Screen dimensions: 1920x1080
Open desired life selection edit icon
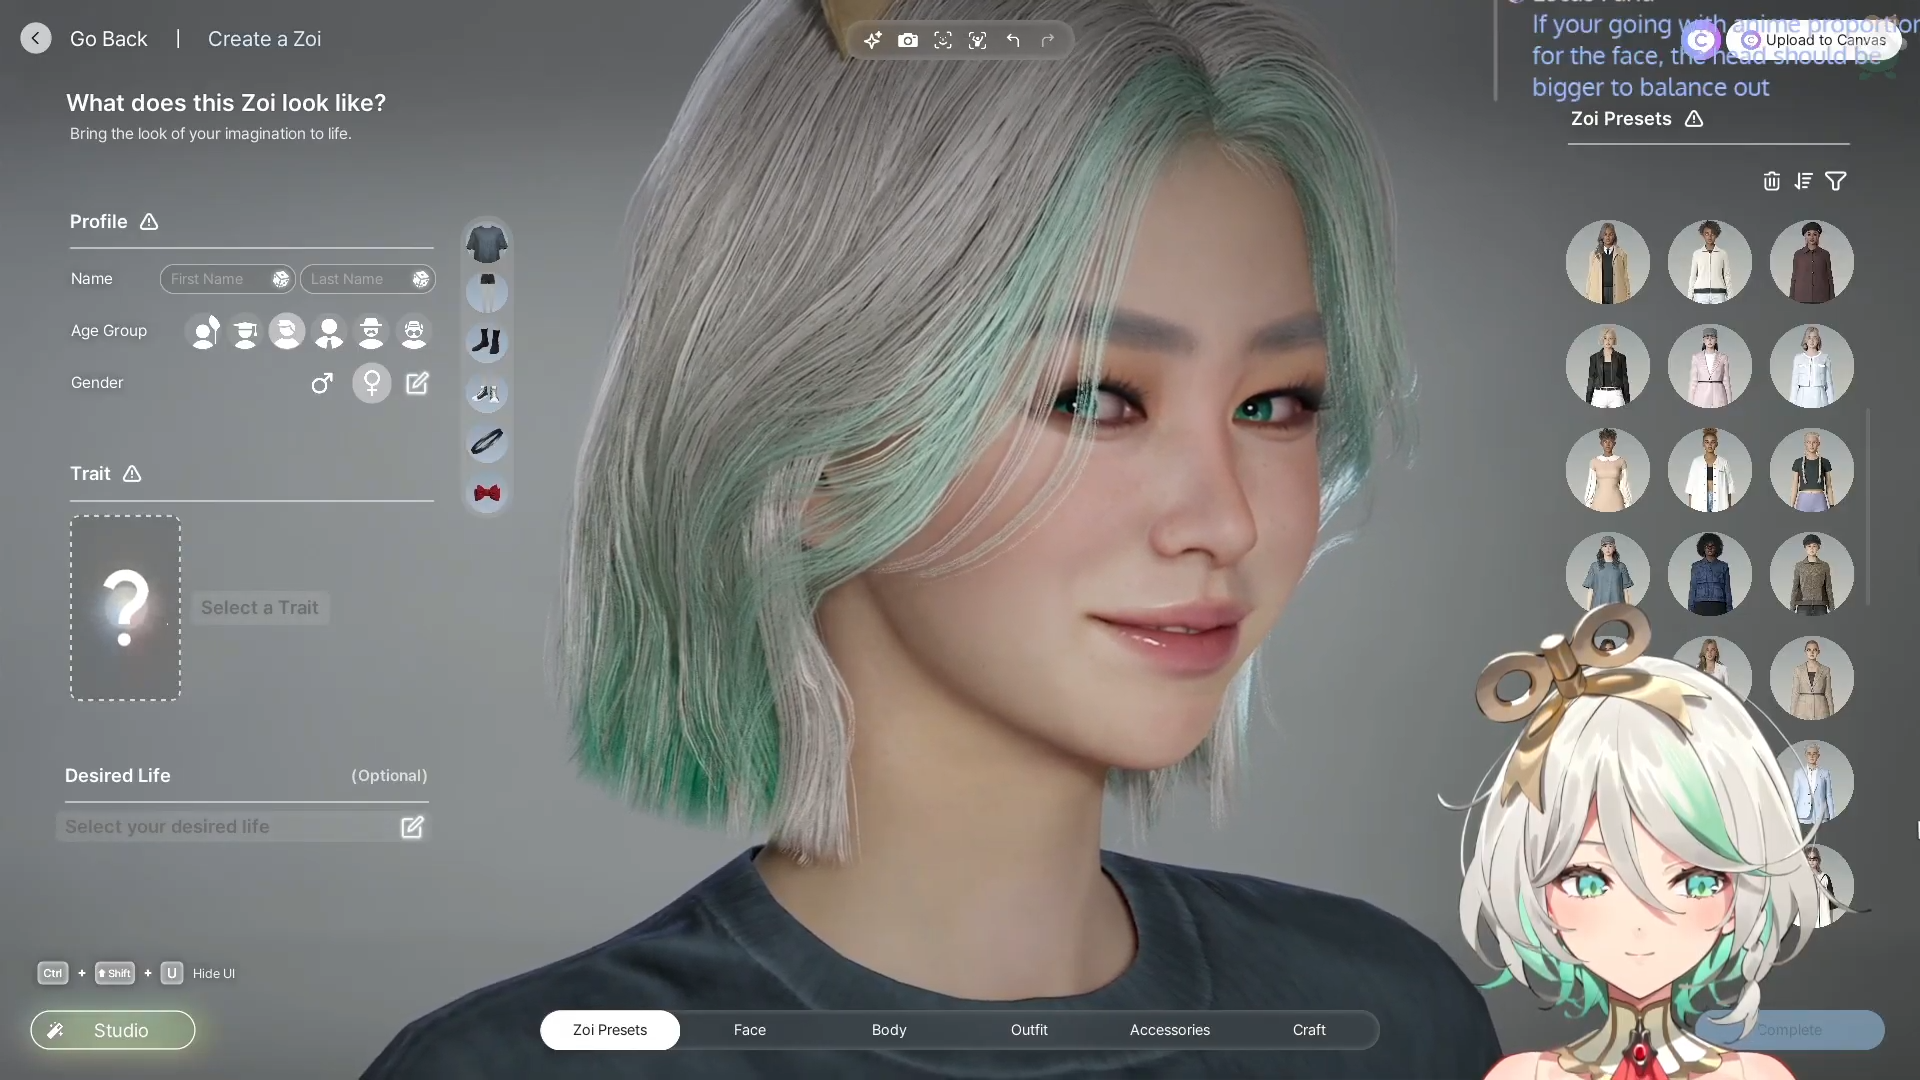tap(412, 827)
